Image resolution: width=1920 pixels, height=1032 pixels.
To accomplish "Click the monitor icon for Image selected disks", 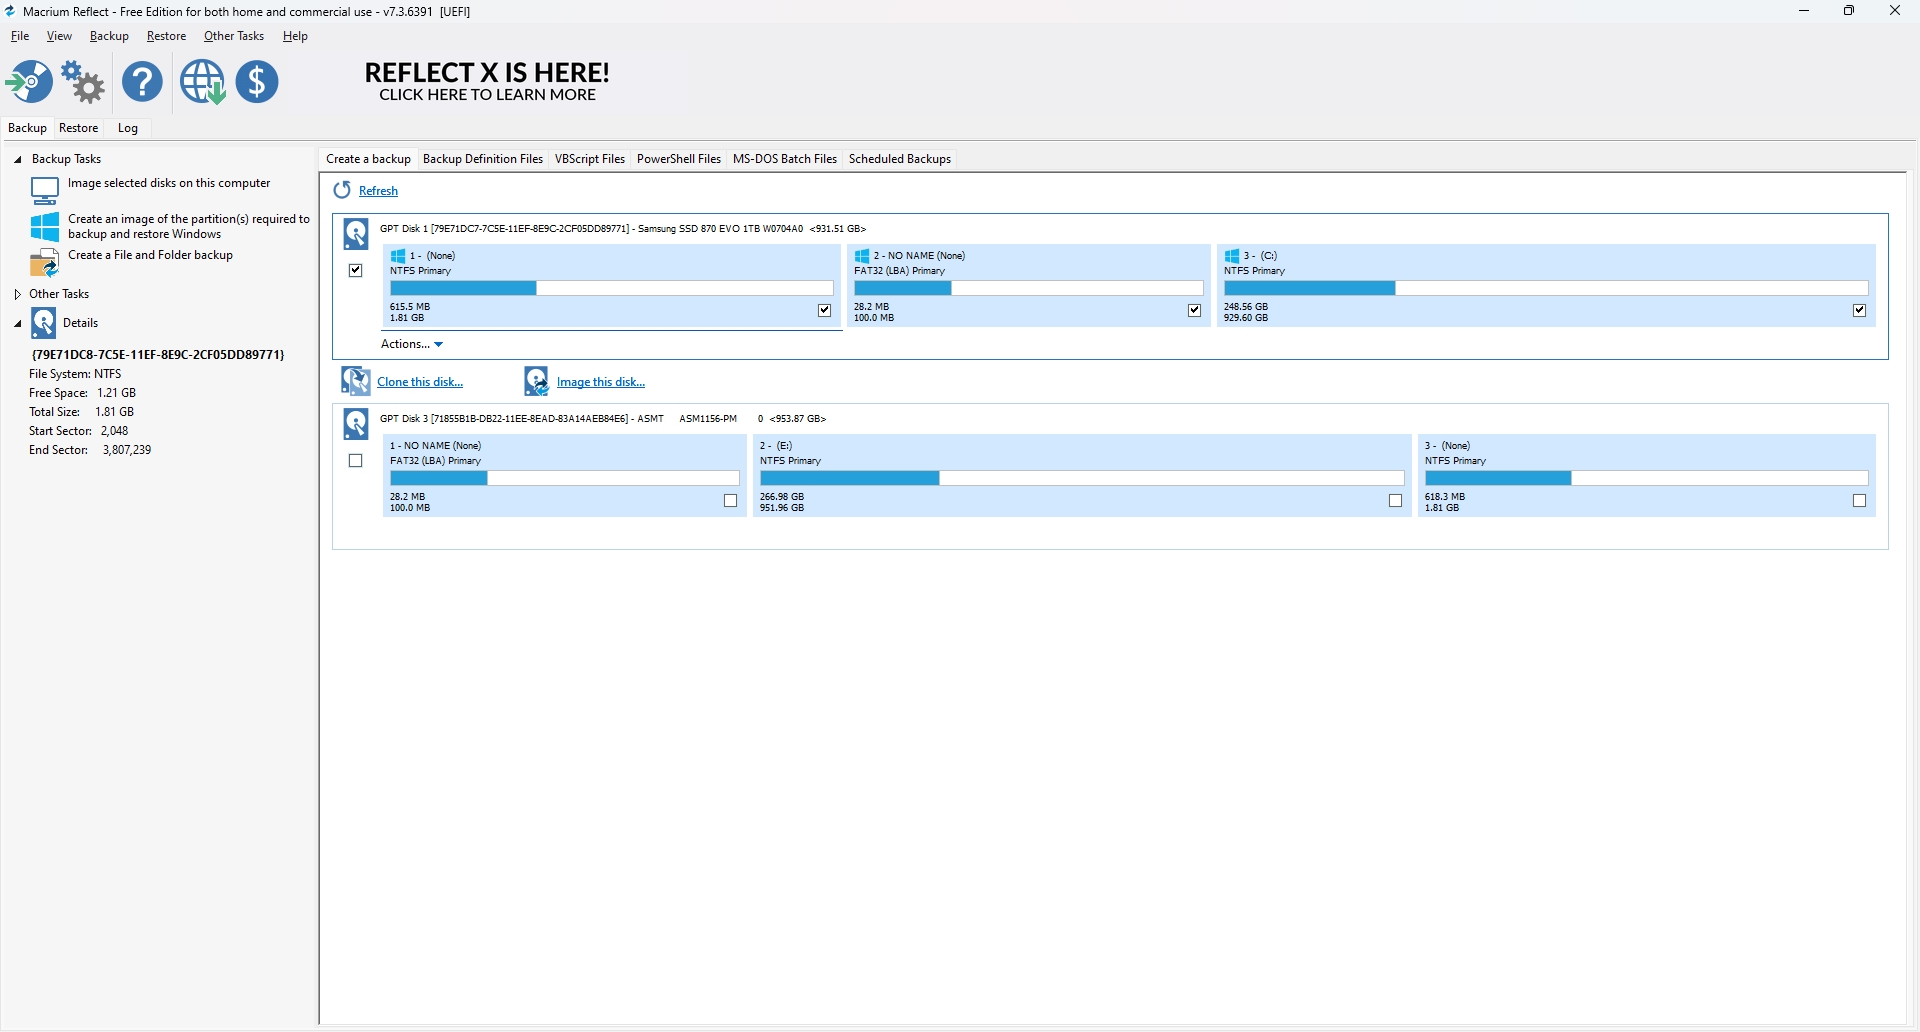I will (45, 190).
